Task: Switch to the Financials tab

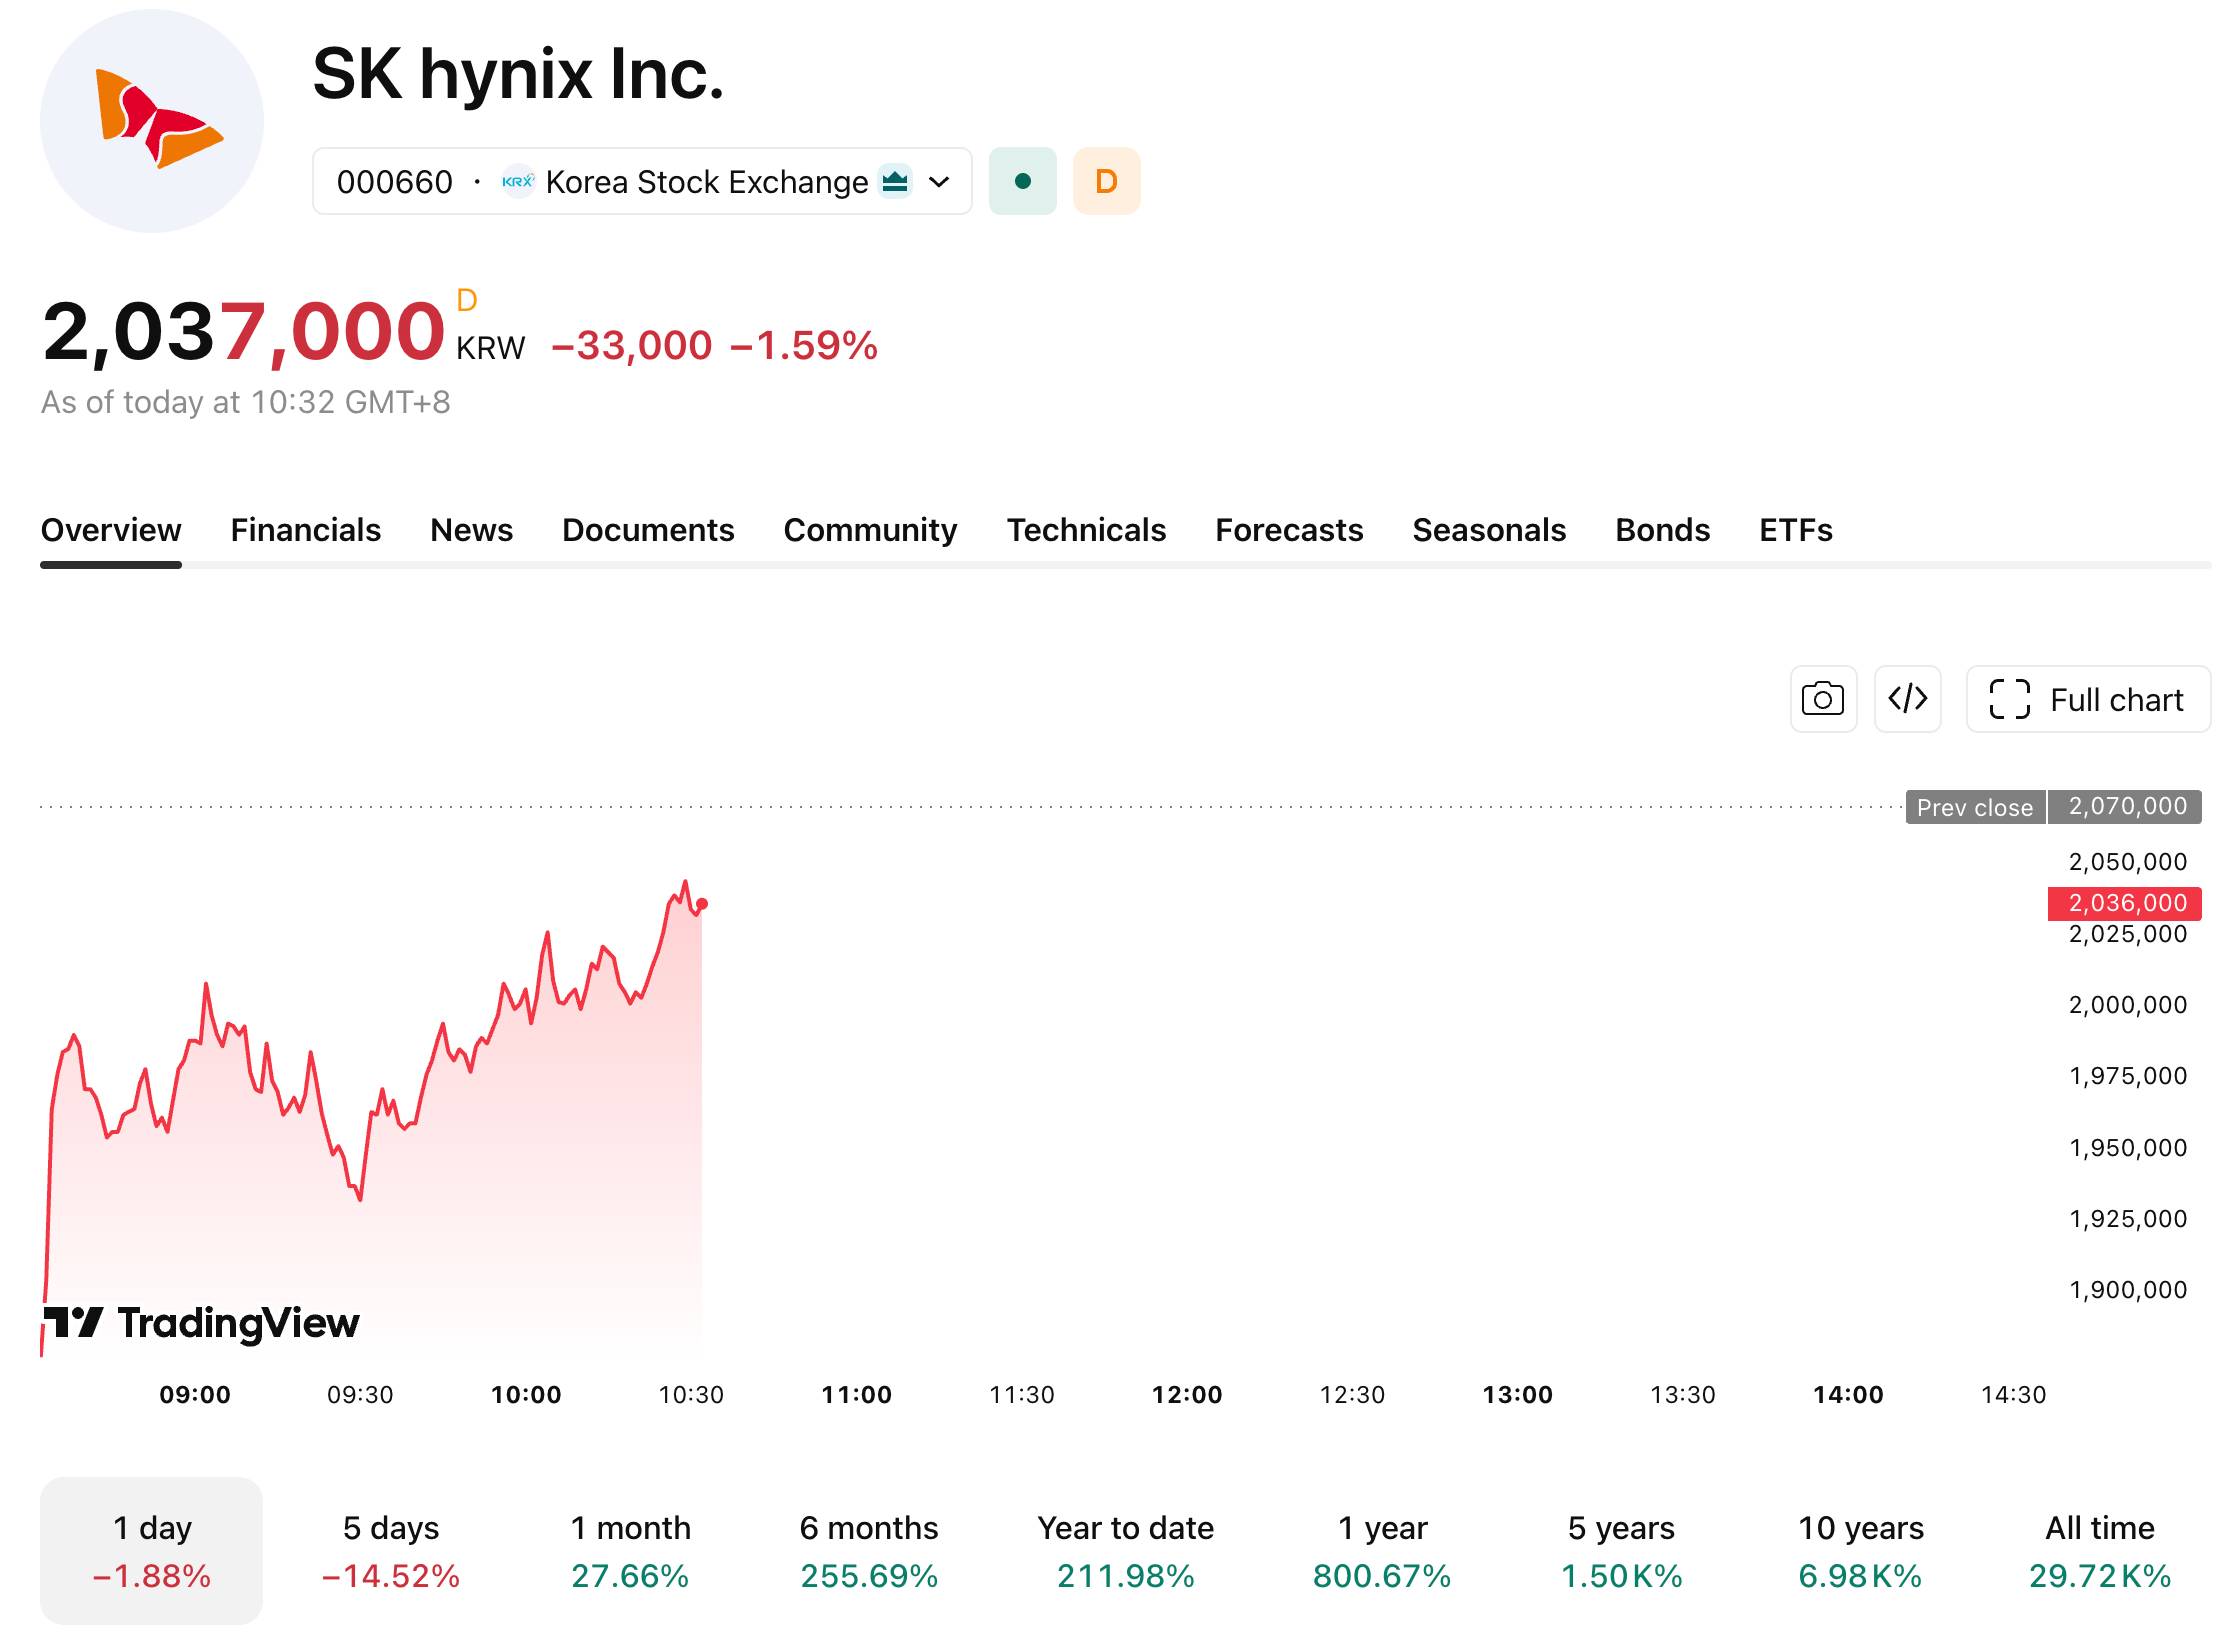Action: click(306, 530)
